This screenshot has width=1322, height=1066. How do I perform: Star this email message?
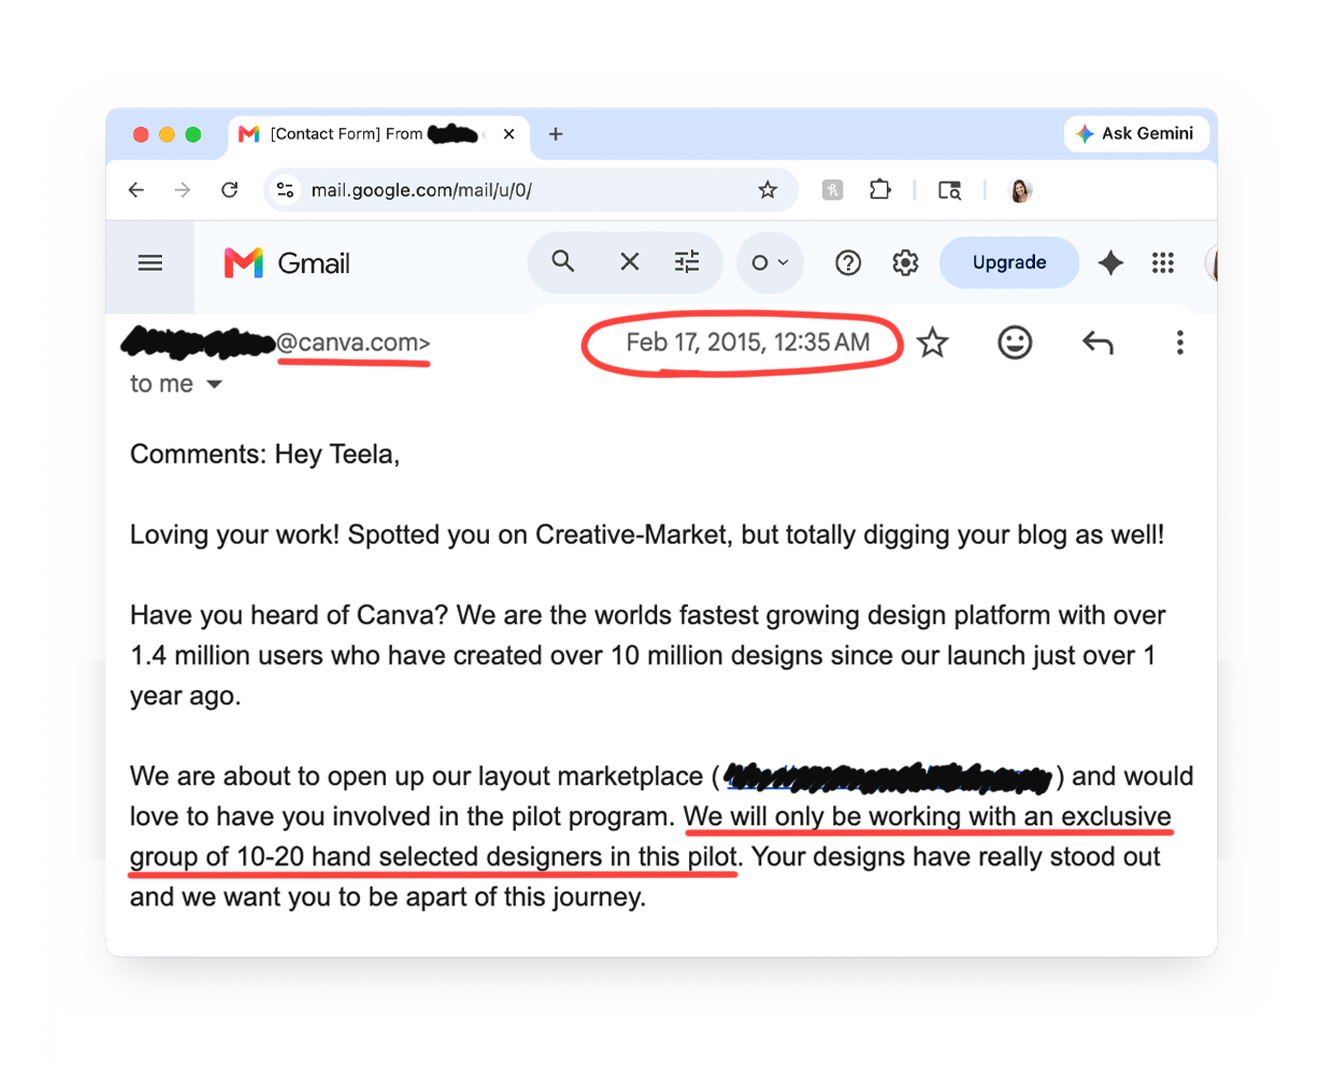933,343
